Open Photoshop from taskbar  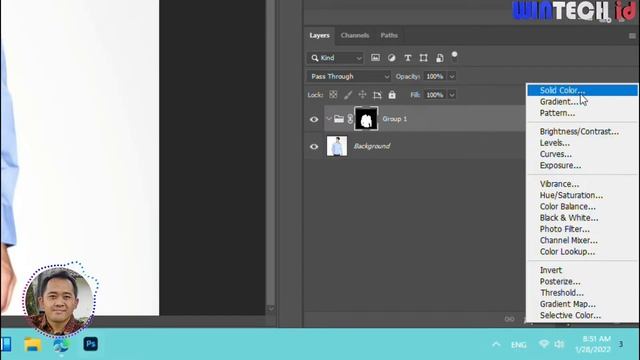(x=91, y=344)
